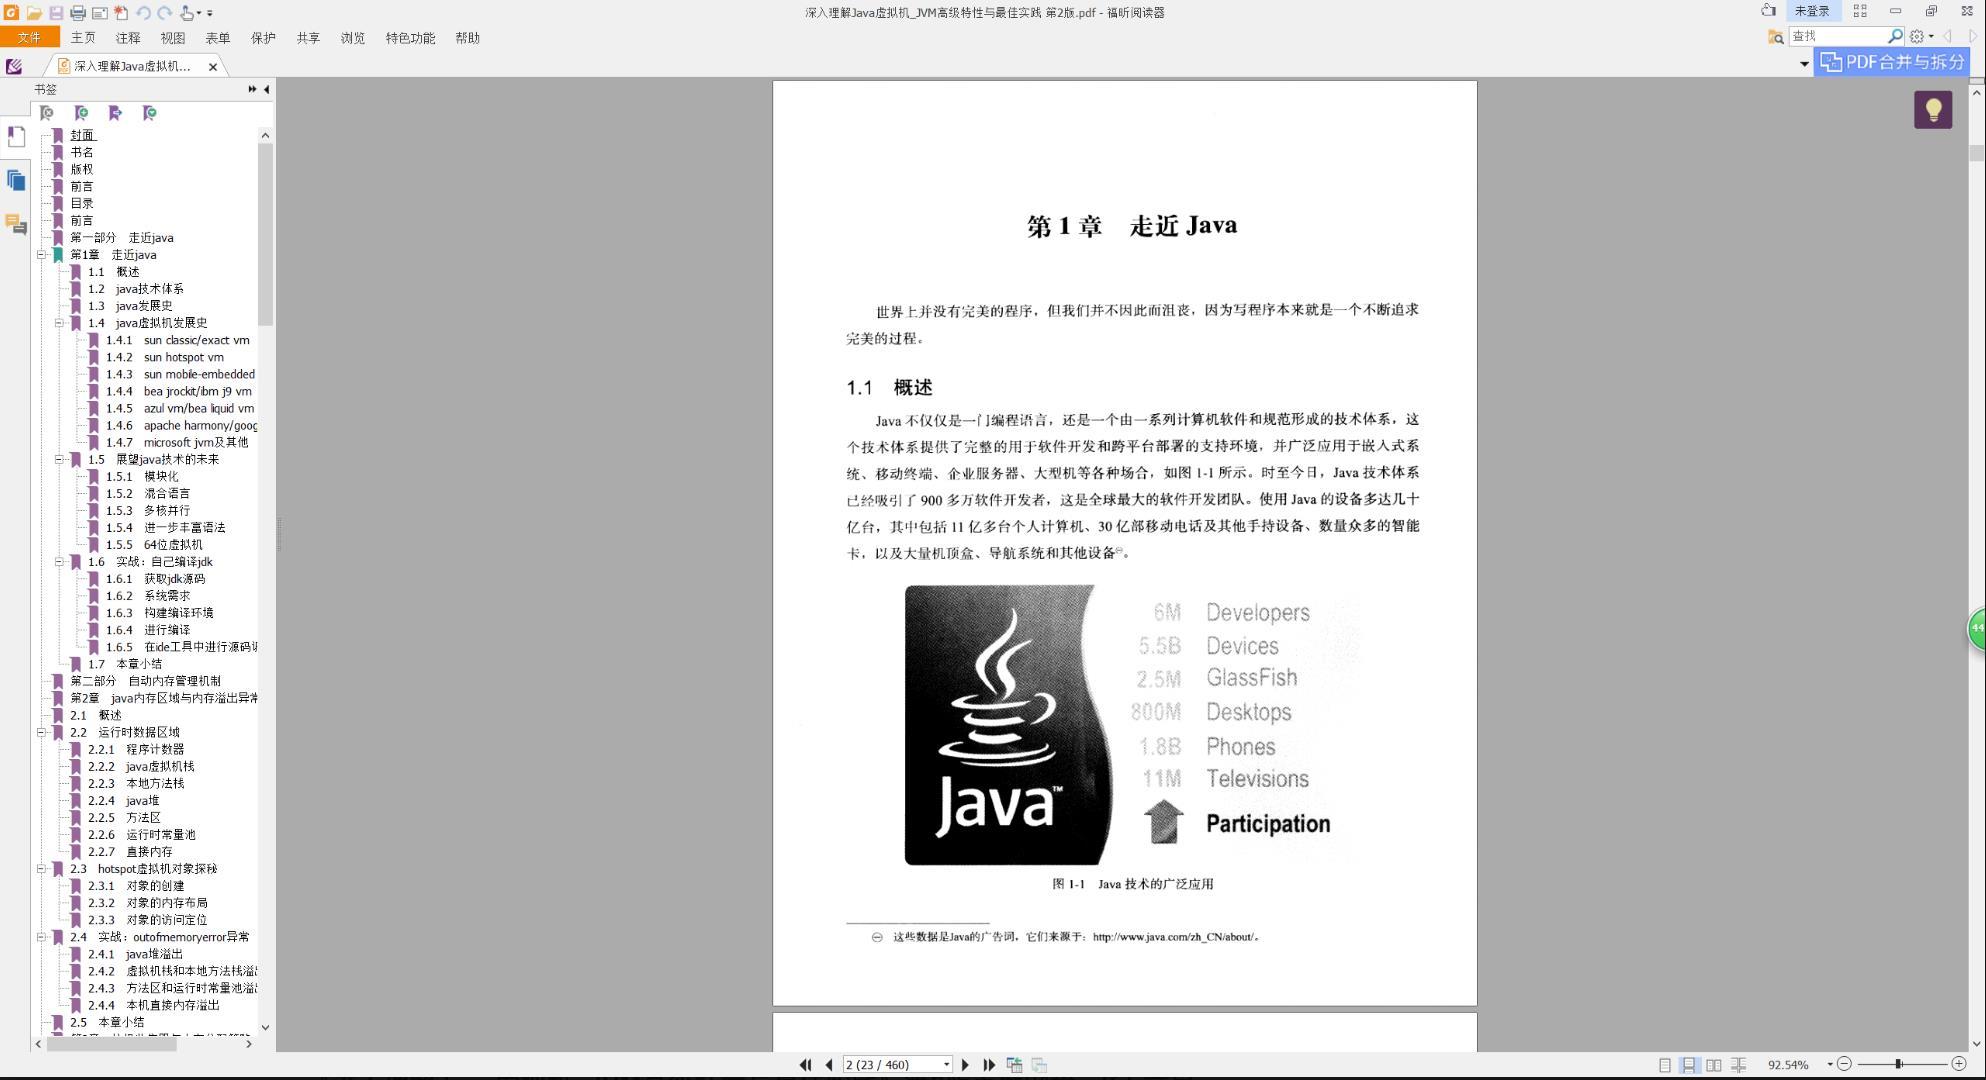The image size is (1986, 1080).
Task: Click the zoom out minus button
Action: click(1845, 1064)
